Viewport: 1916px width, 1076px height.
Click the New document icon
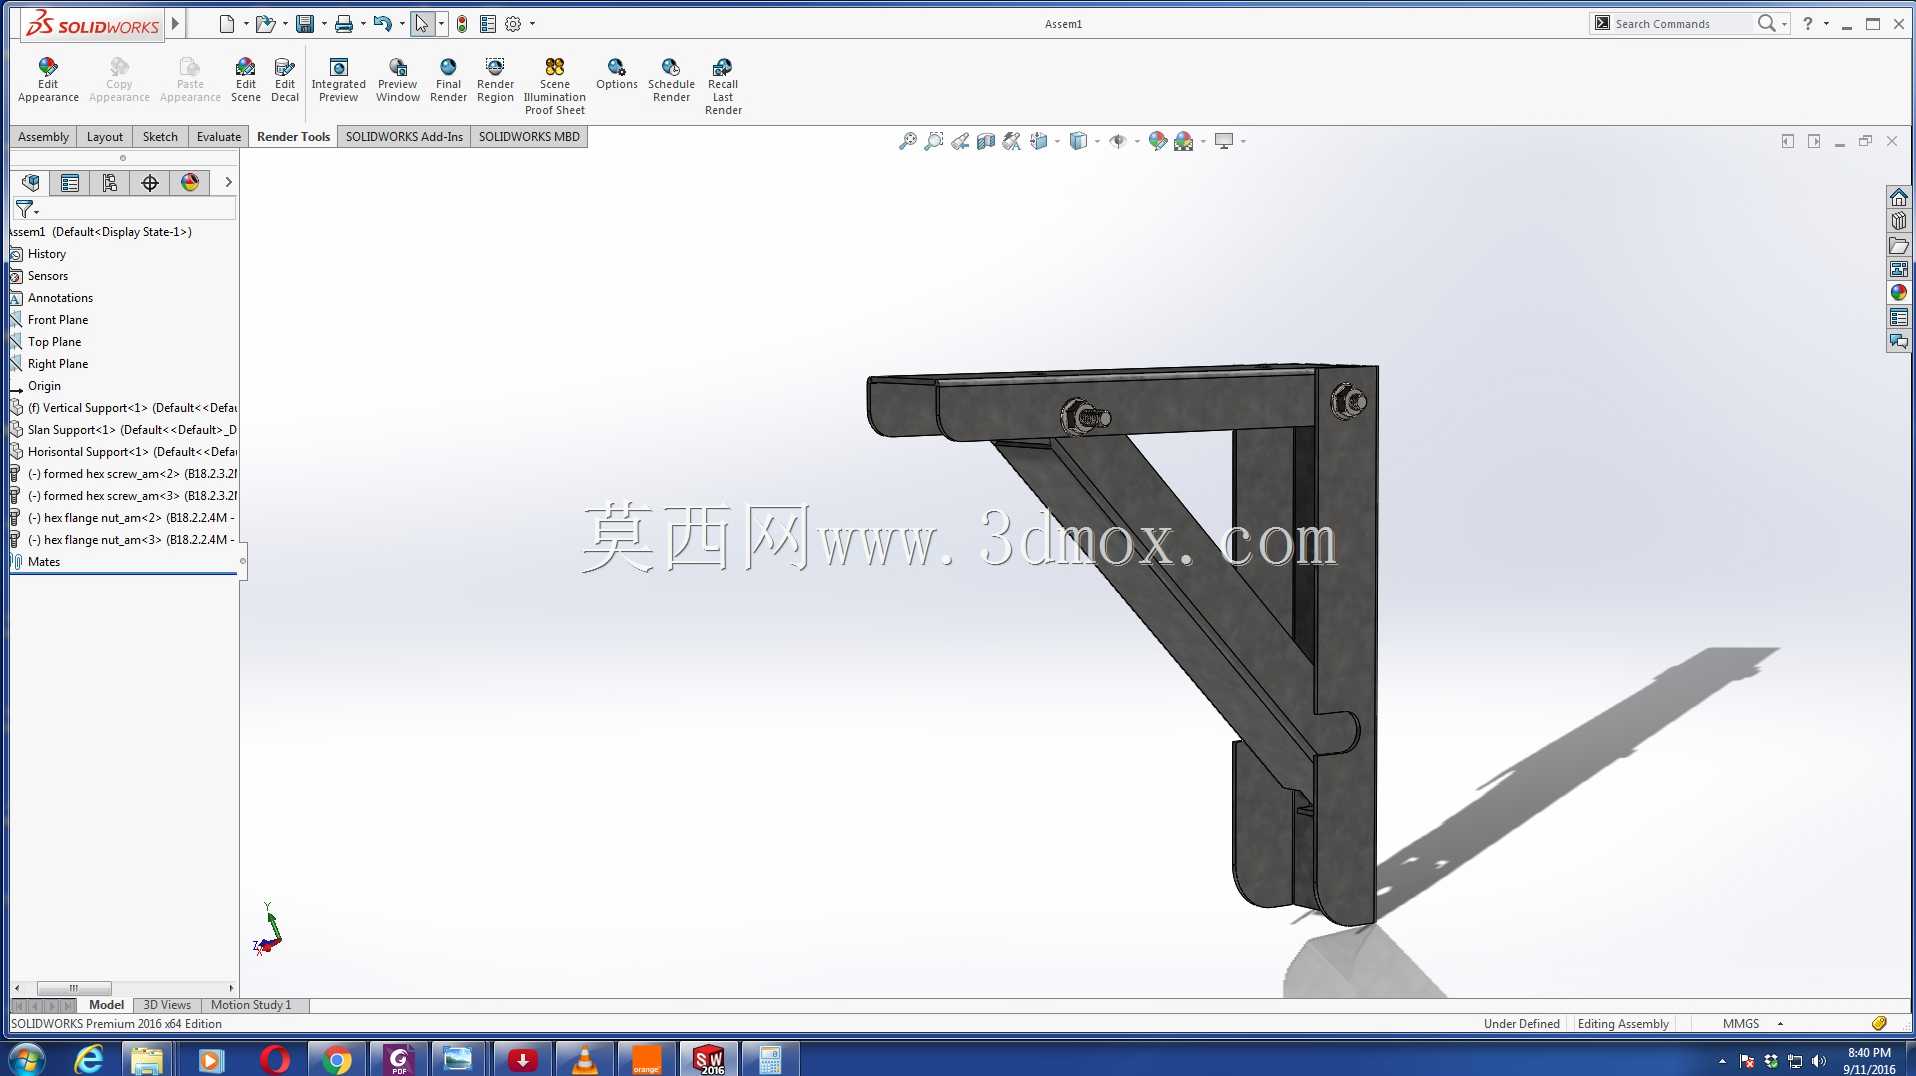[227, 24]
